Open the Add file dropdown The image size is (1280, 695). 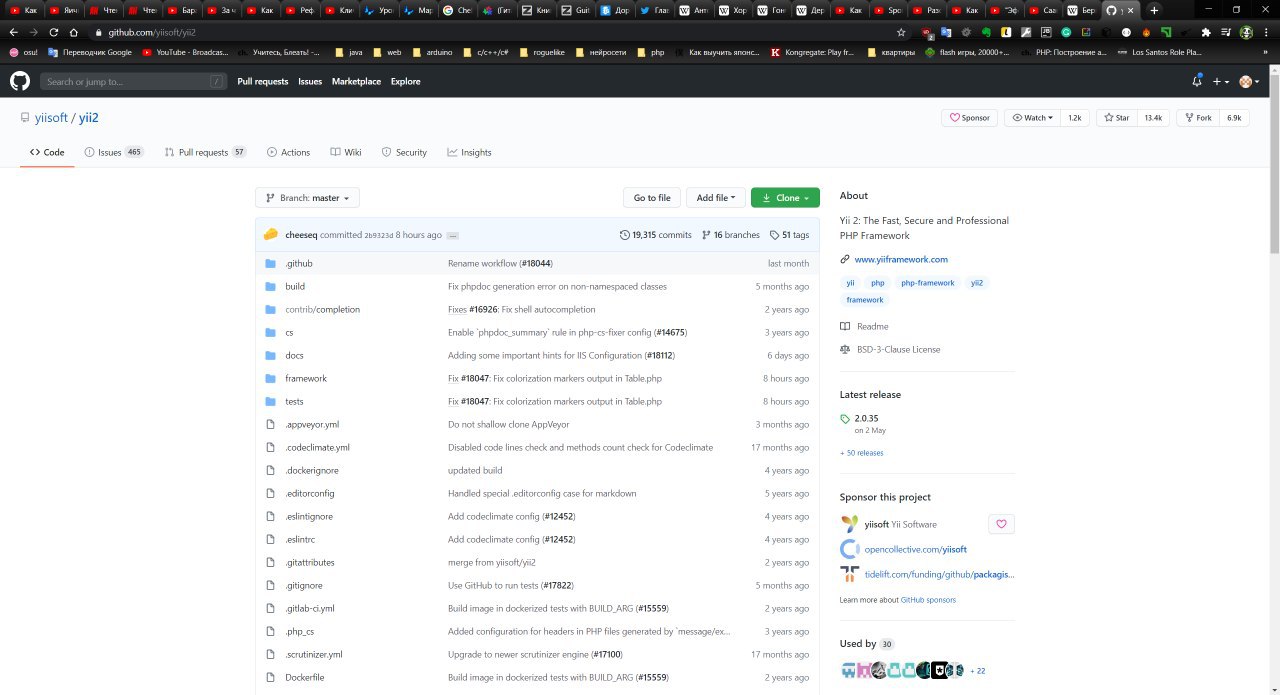tap(715, 197)
